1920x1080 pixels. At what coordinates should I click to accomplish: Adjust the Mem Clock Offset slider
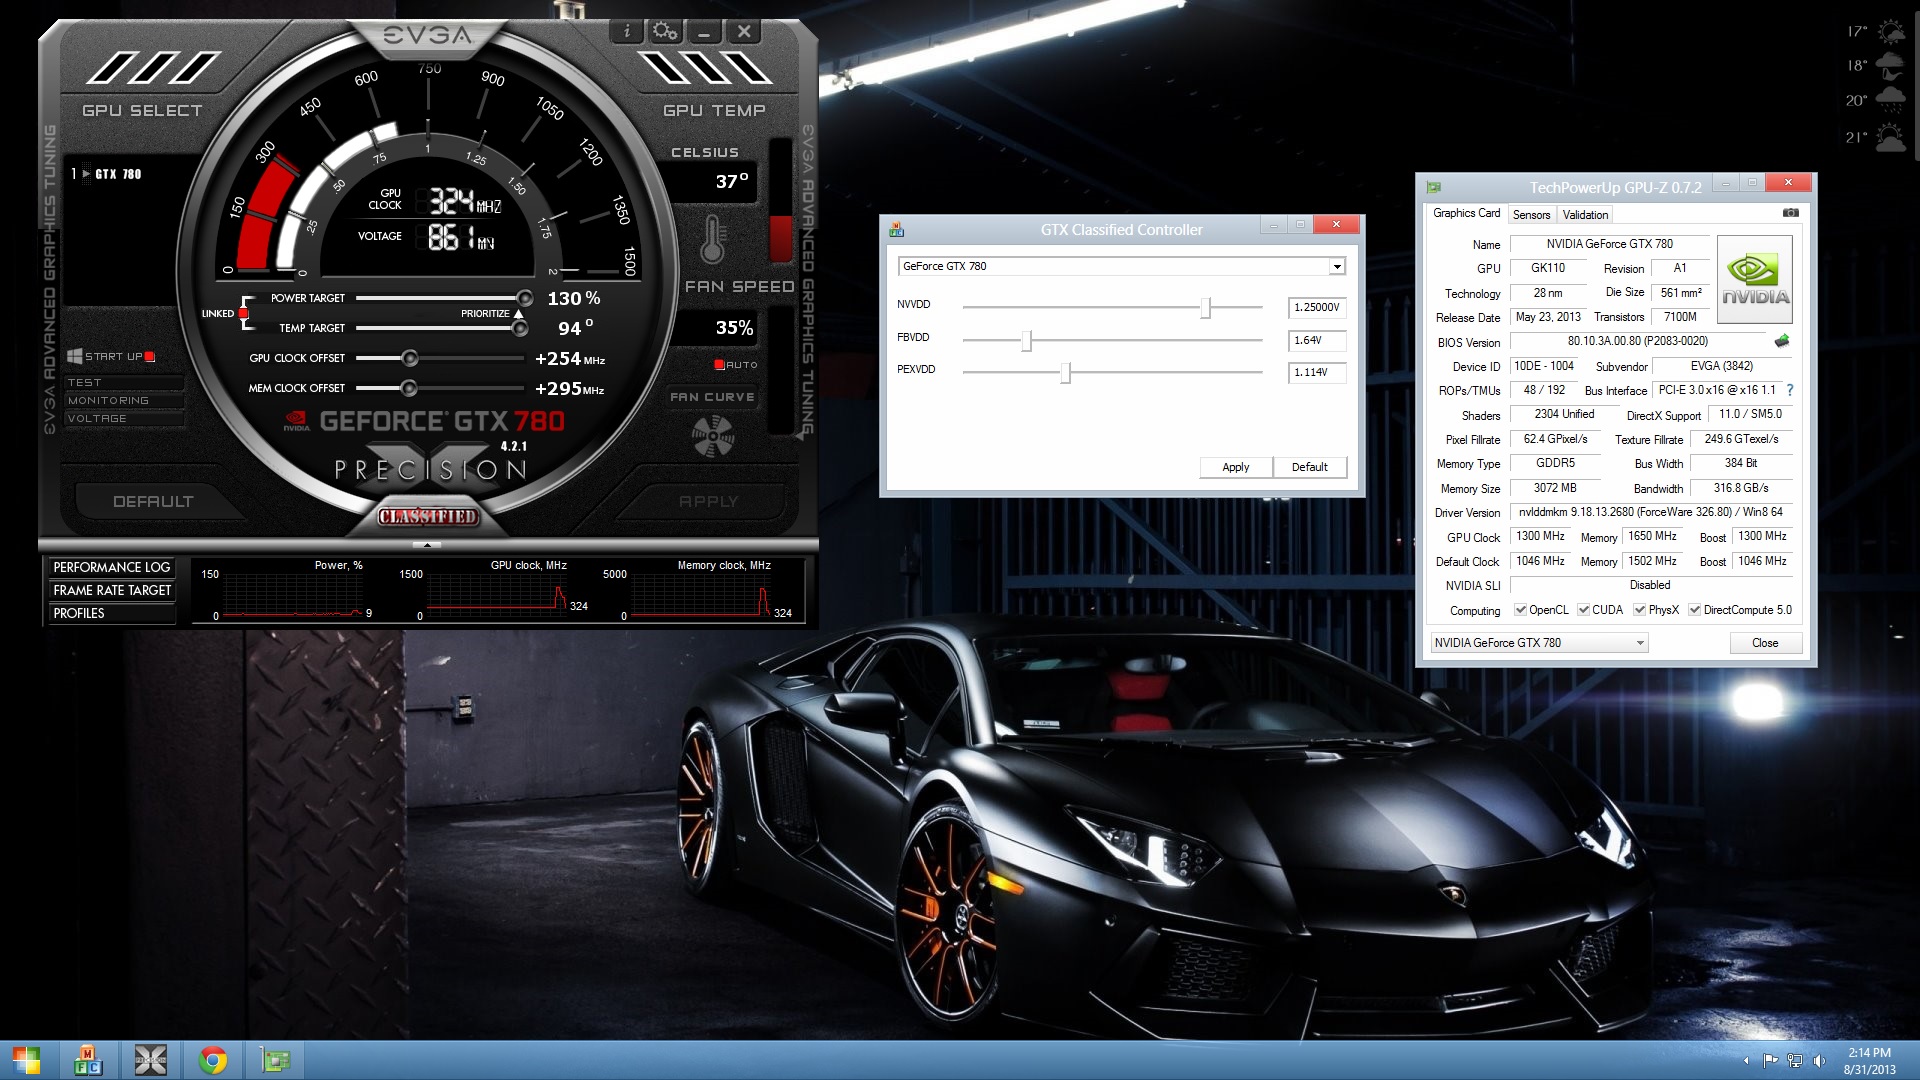pyautogui.click(x=408, y=388)
